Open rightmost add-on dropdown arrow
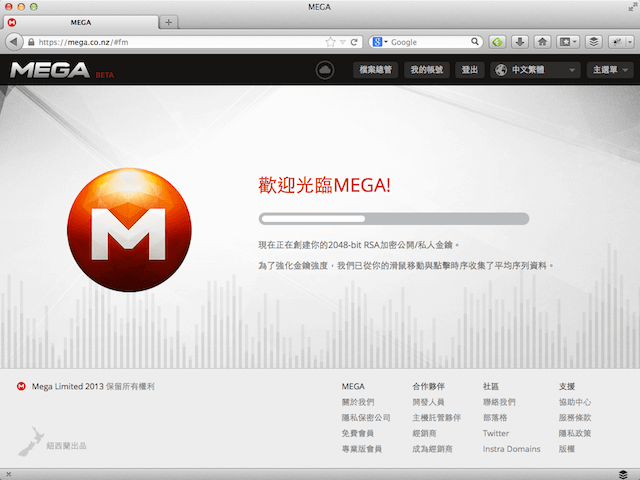 pyautogui.click(x=630, y=42)
